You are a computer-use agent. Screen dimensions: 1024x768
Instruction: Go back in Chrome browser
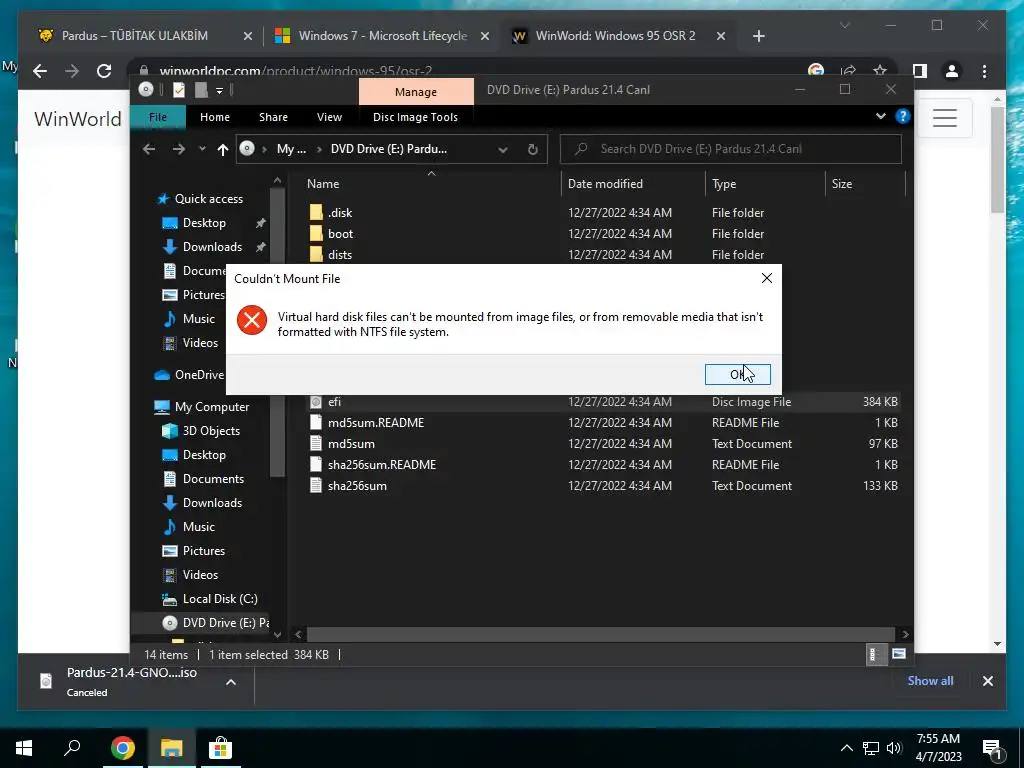coord(40,71)
